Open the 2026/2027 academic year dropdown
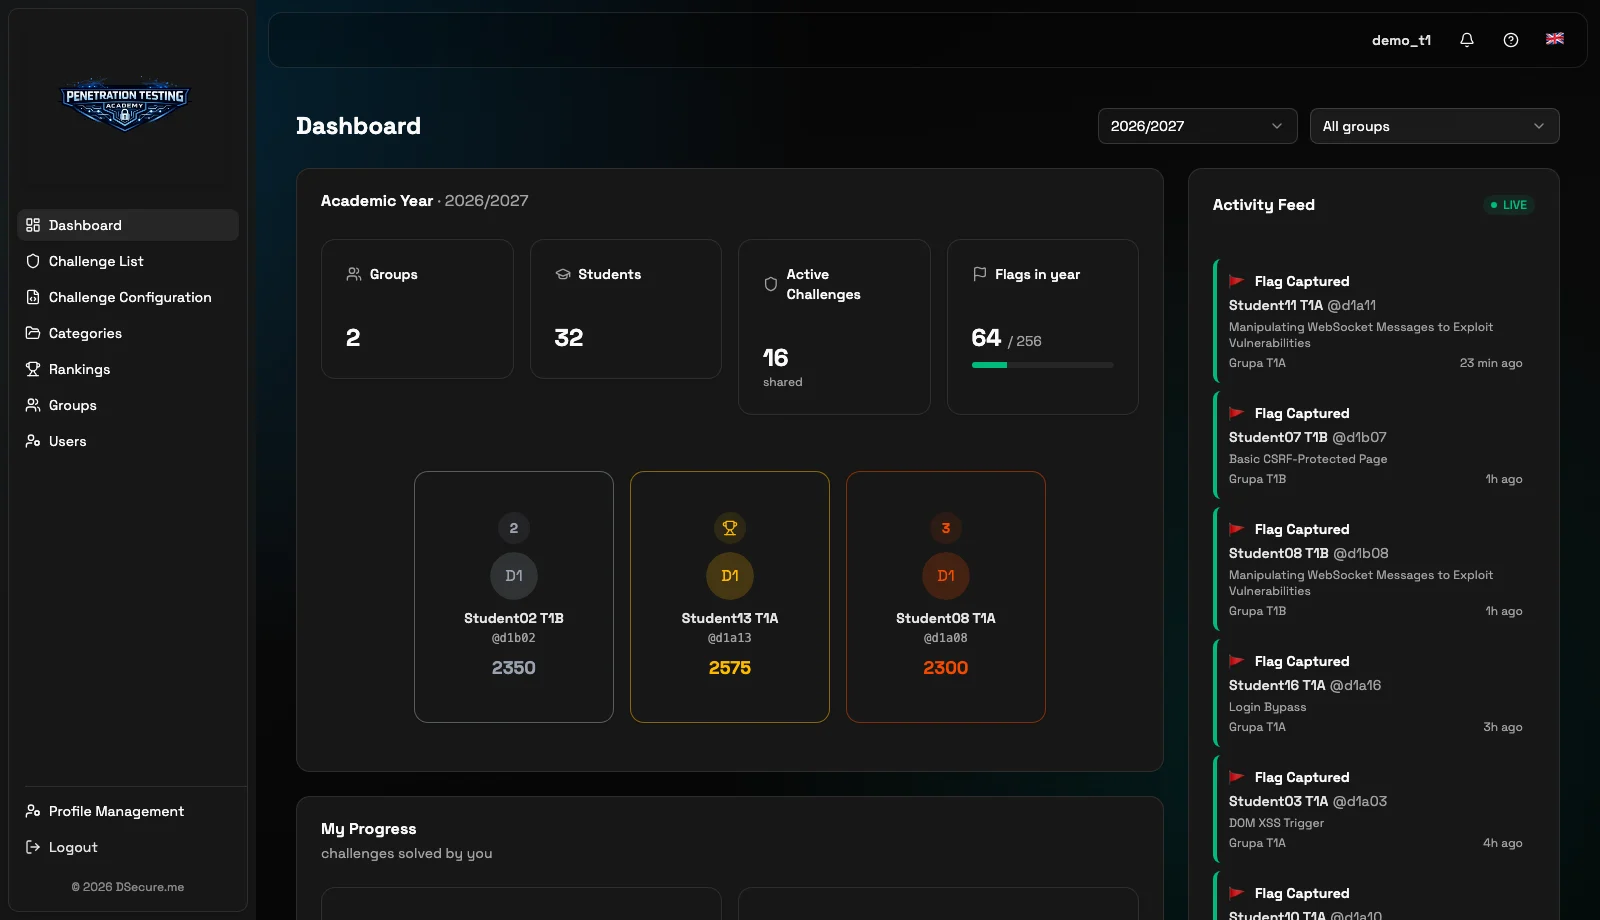This screenshot has width=1600, height=920. pyautogui.click(x=1198, y=126)
